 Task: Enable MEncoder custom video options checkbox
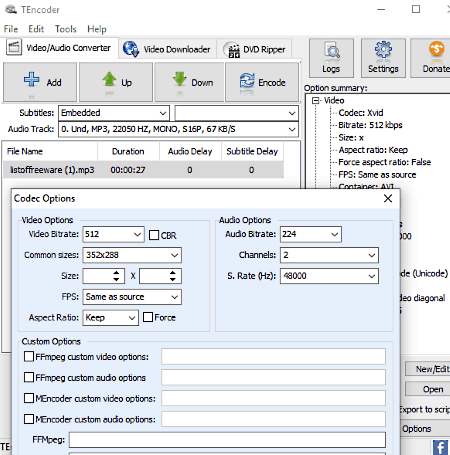tap(29, 398)
